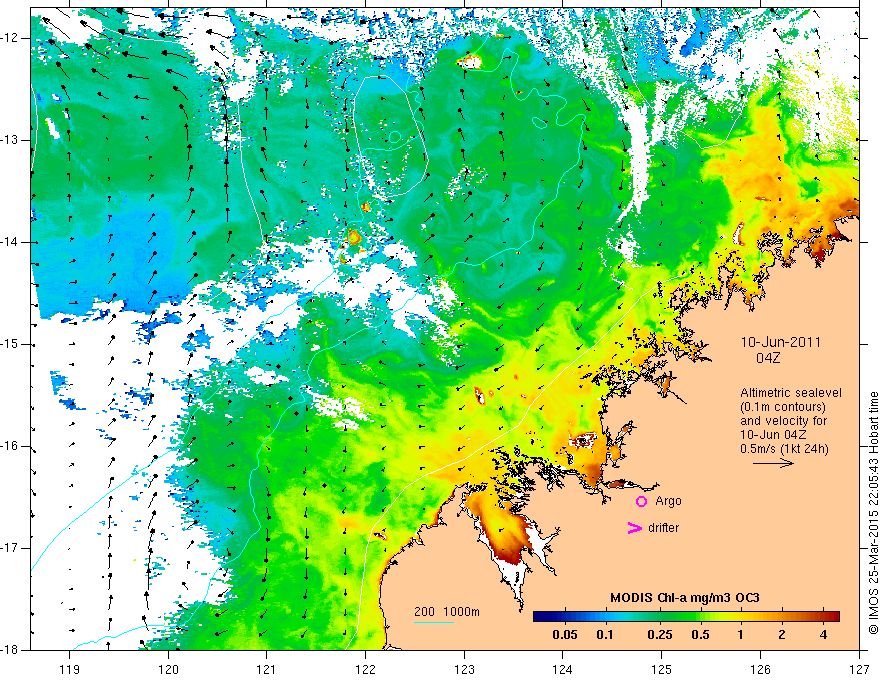The image size is (880, 680).
Task: Click the '4' color scale value
Action: pyautogui.click(x=823, y=635)
